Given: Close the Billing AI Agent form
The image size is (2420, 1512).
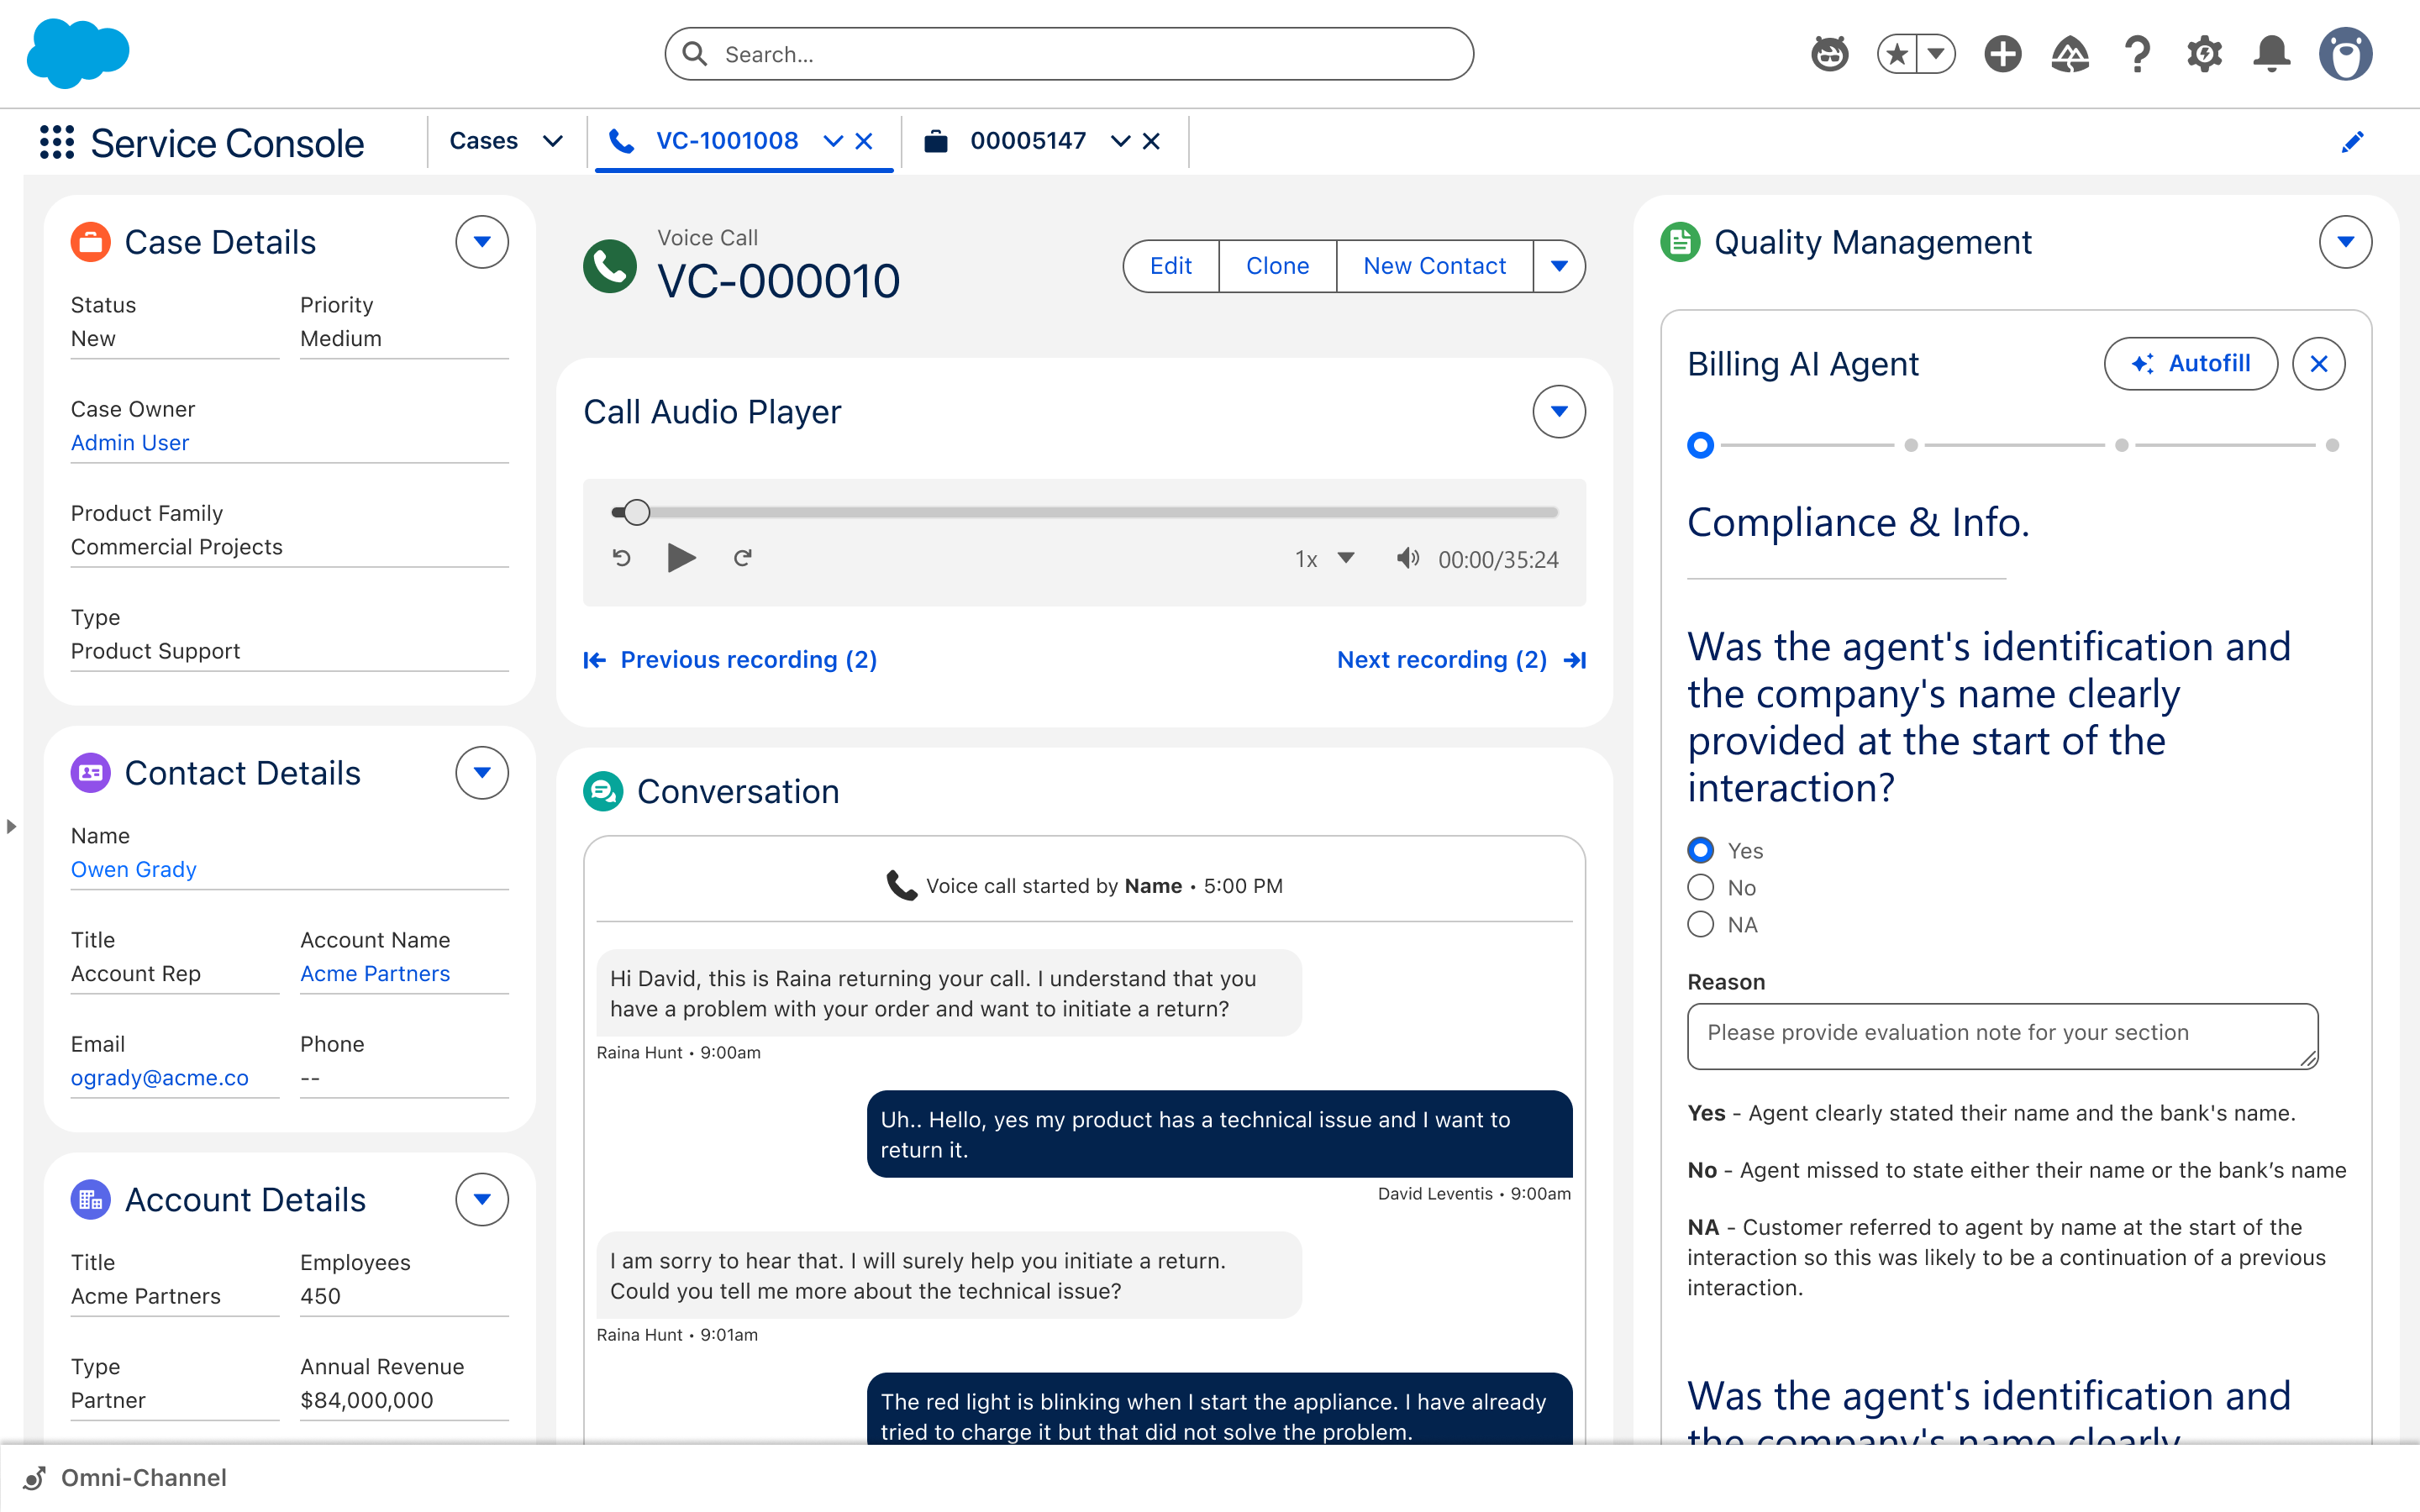Looking at the screenshot, I should coord(2319,364).
